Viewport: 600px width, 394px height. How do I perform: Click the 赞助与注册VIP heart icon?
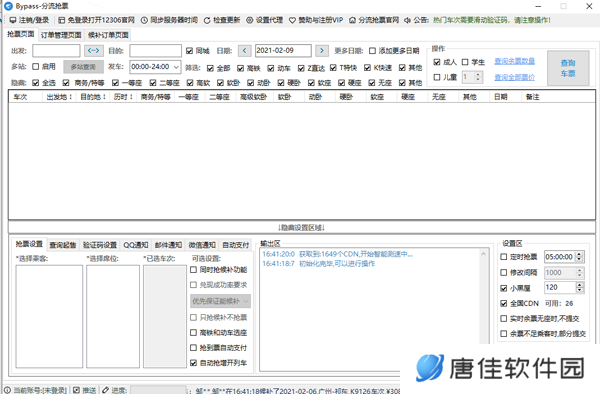pyautogui.click(x=292, y=20)
